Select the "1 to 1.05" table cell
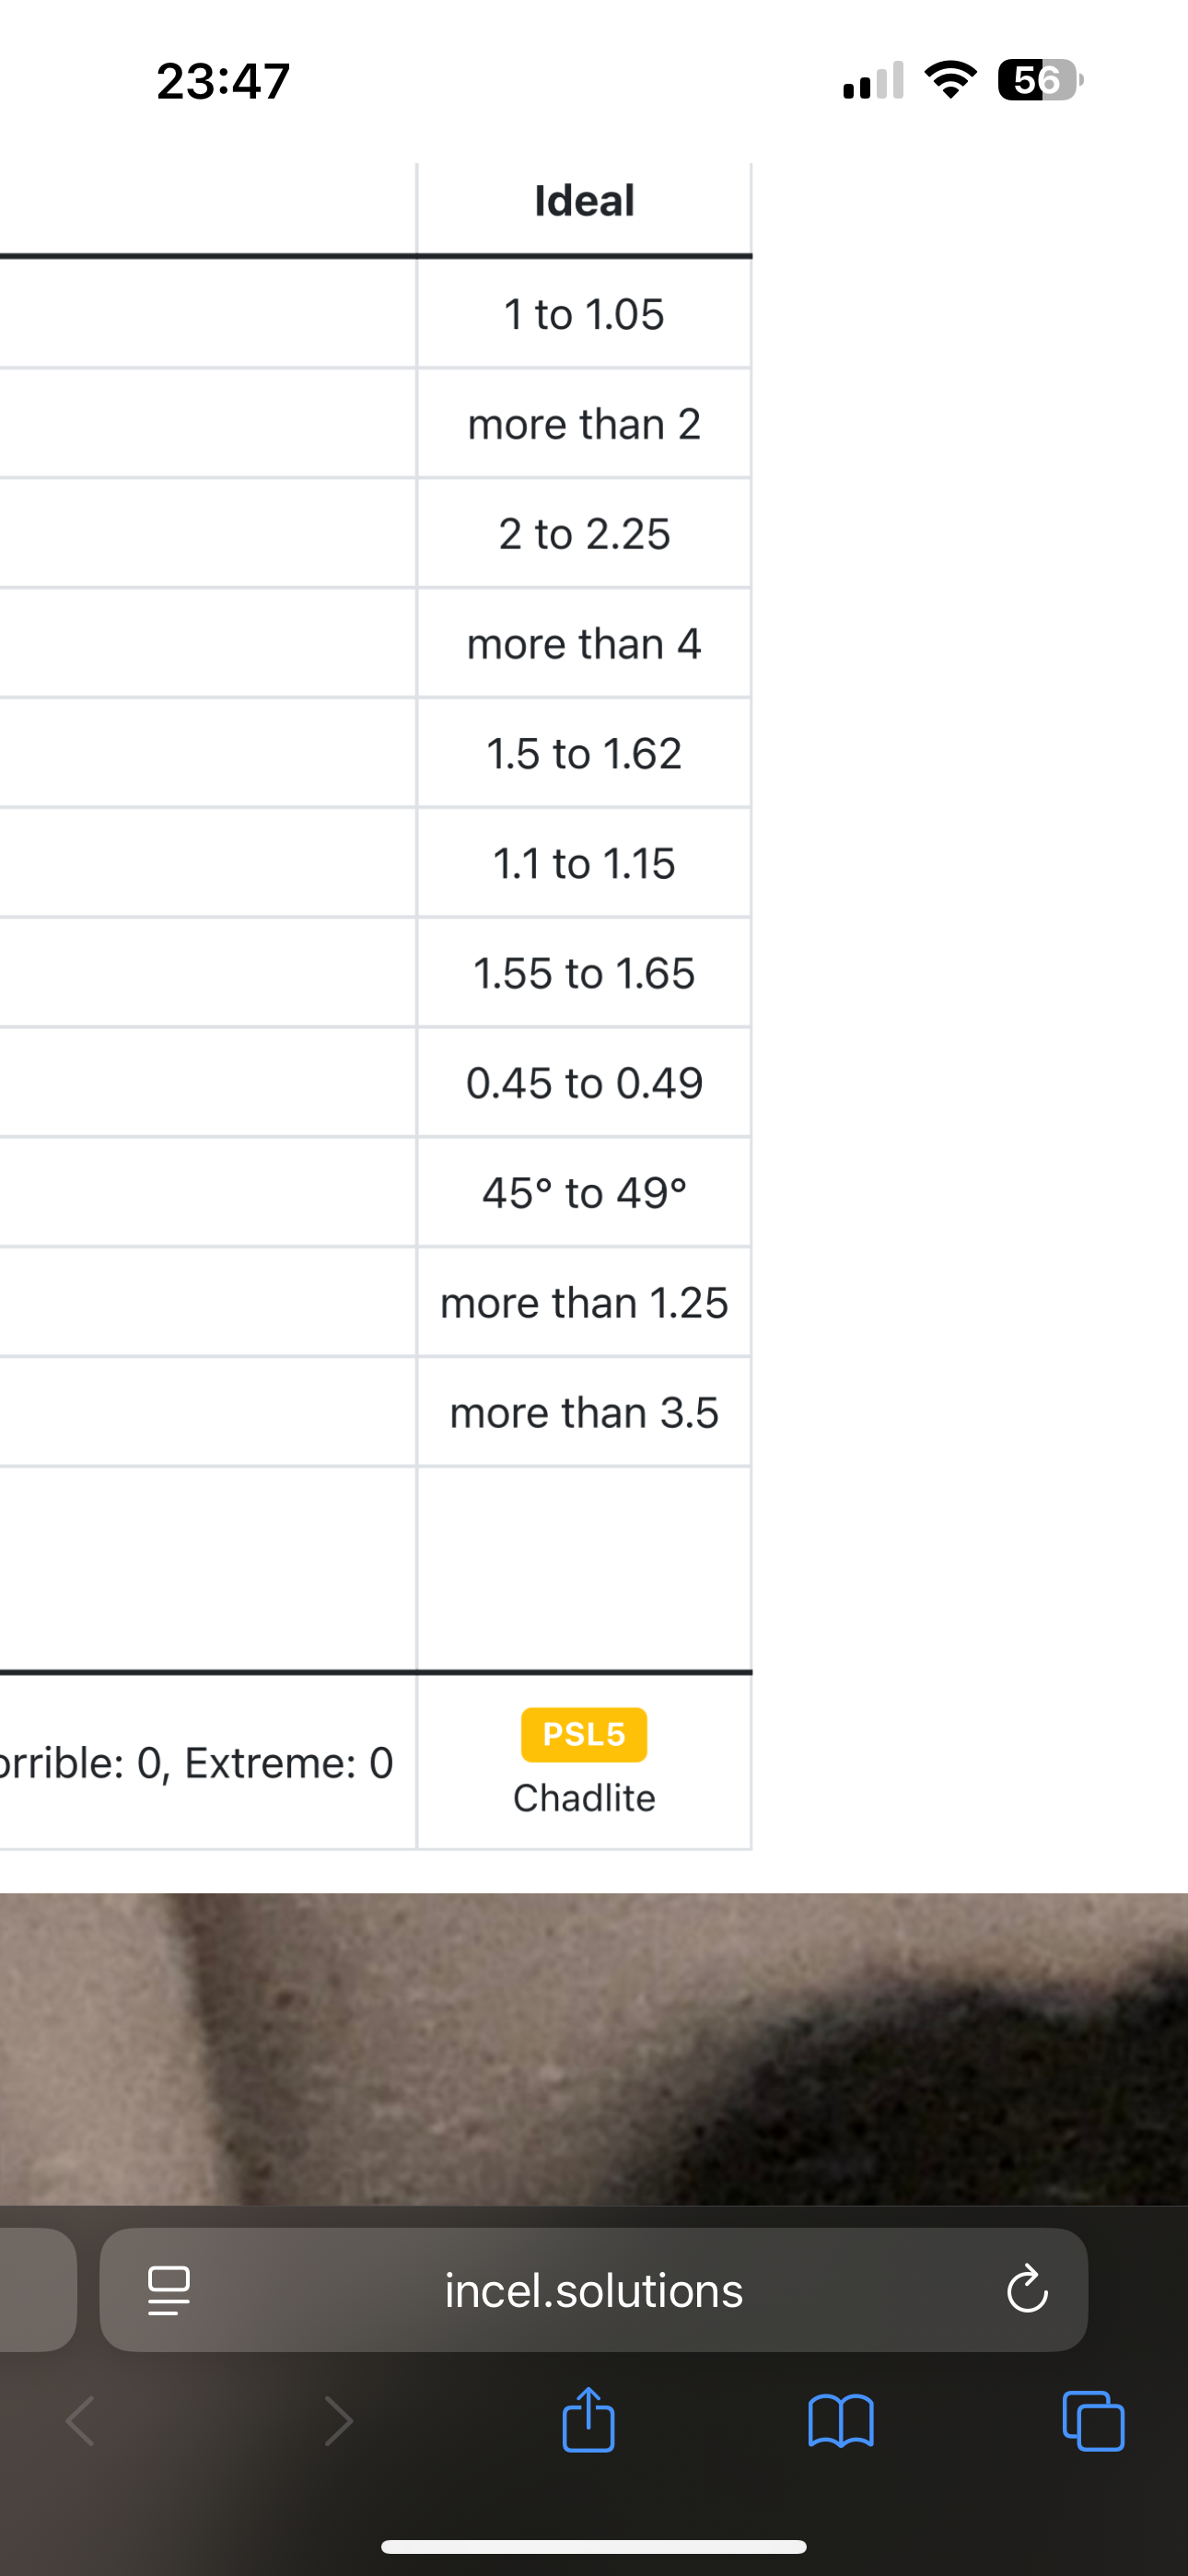Screen dimensions: 1188x2576 [584, 314]
